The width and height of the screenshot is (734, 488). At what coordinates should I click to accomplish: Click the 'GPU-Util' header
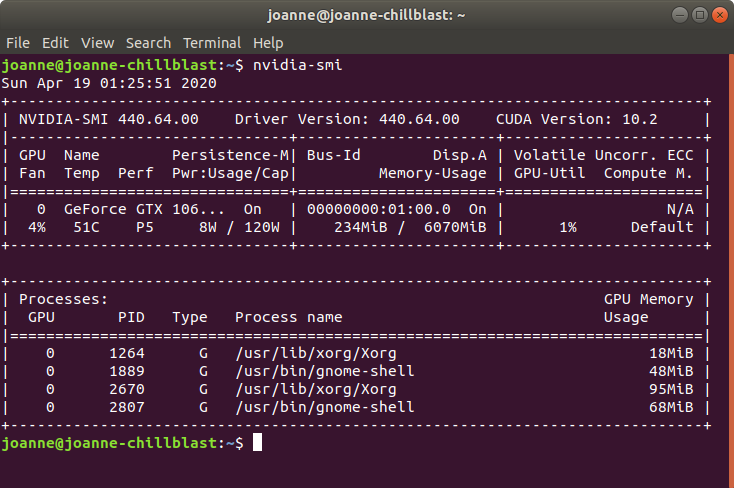tap(550, 174)
